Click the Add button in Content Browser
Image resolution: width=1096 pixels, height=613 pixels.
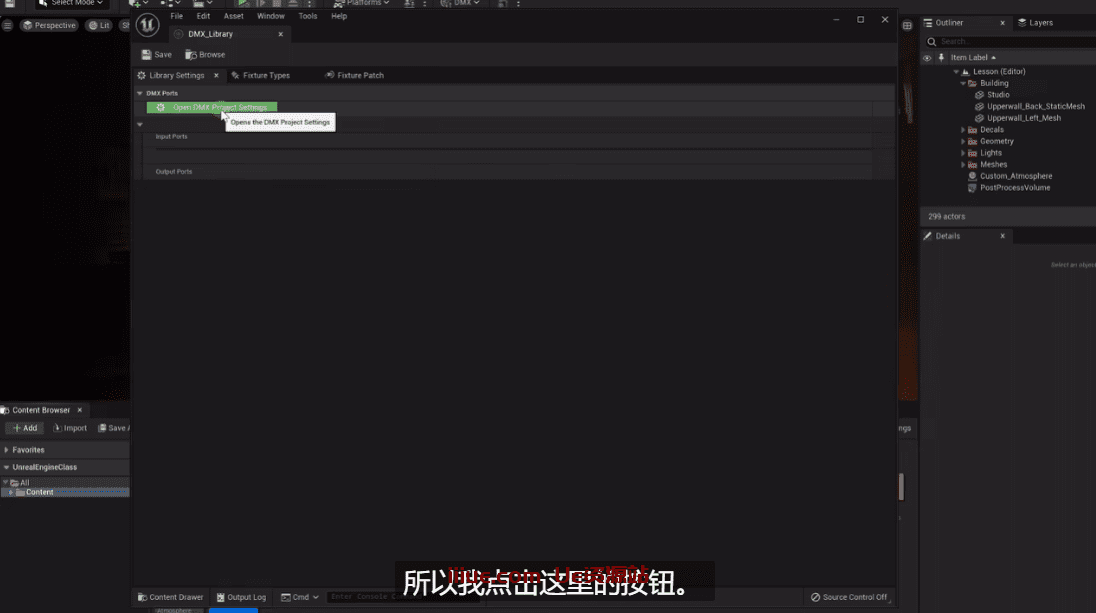click(x=24, y=428)
